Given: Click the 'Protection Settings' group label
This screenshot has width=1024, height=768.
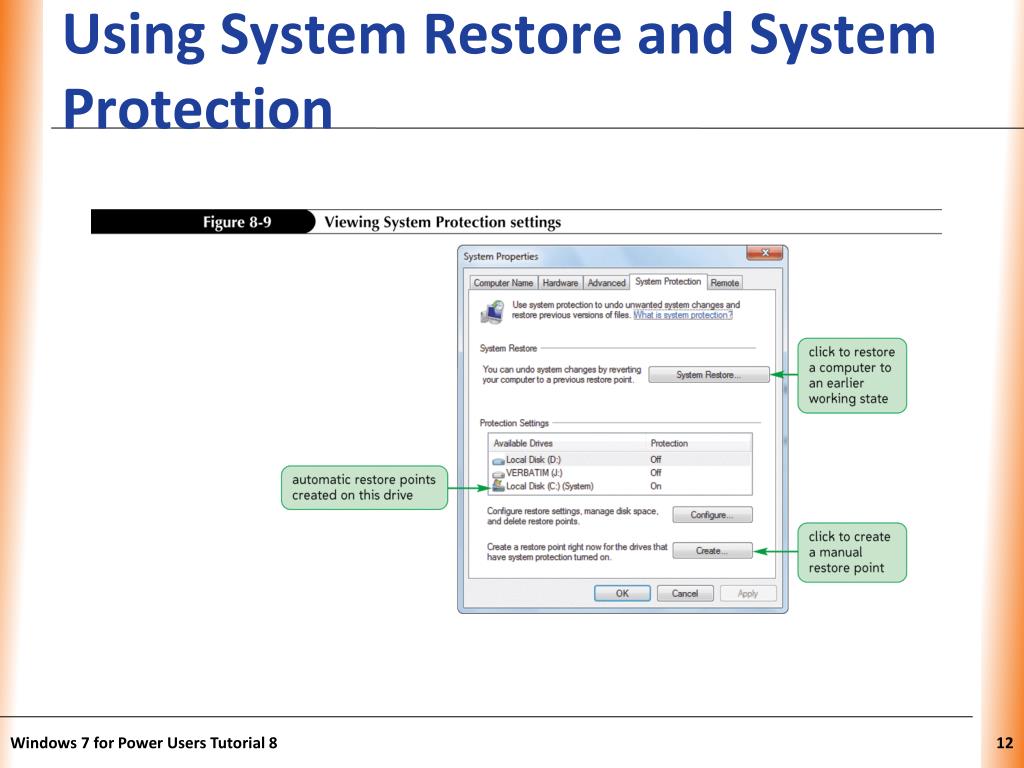Looking at the screenshot, I should pyautogui.click(x=514, y=423).
